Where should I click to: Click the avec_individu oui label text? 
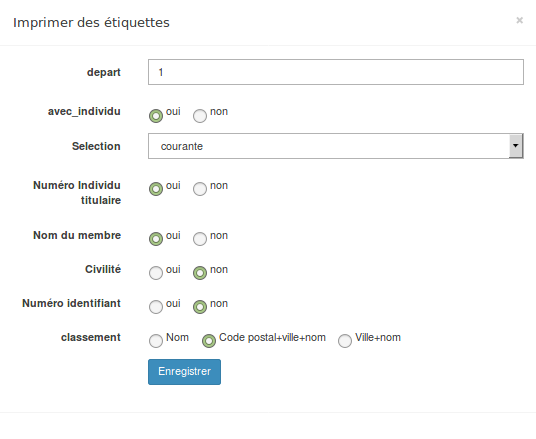[173, 111]
